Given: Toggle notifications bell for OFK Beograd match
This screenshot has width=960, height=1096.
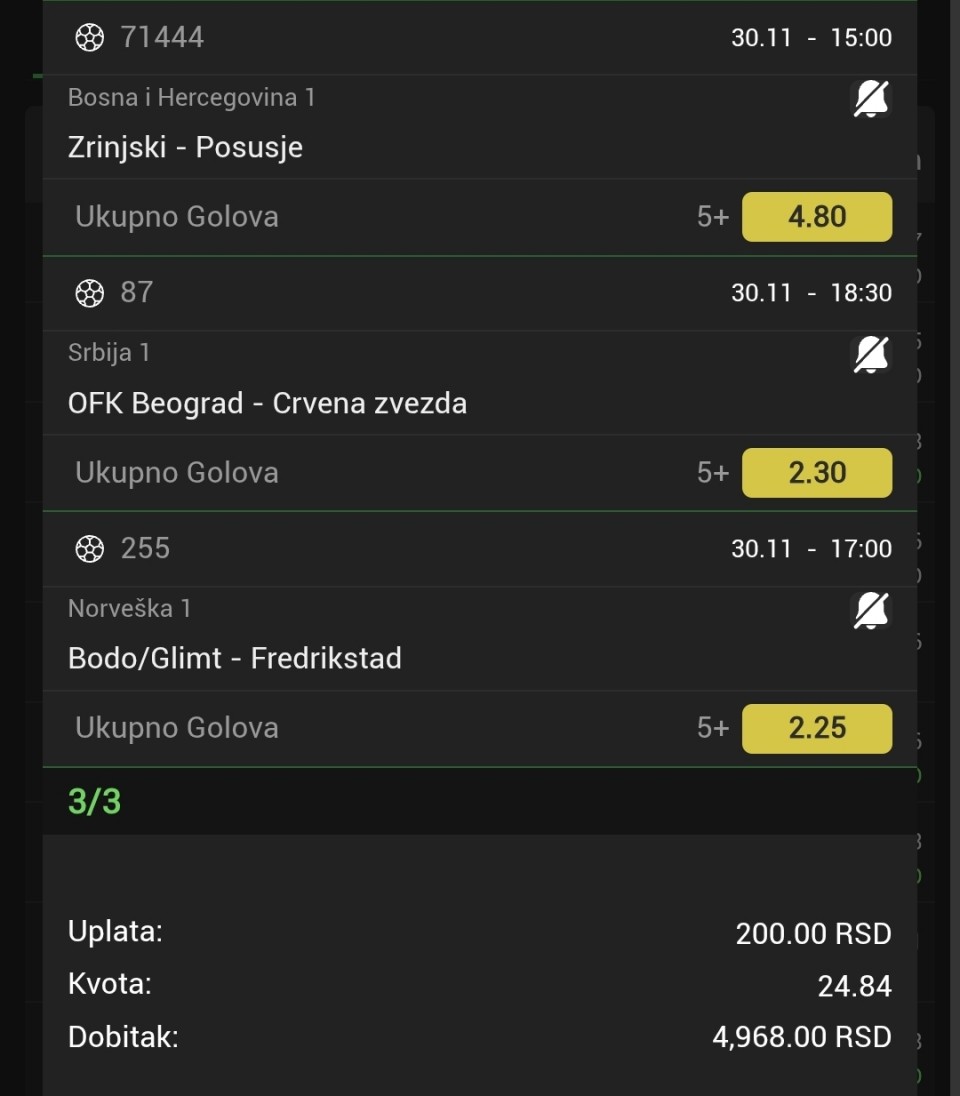Looking at the screenshot, I should tap(871, 354).
